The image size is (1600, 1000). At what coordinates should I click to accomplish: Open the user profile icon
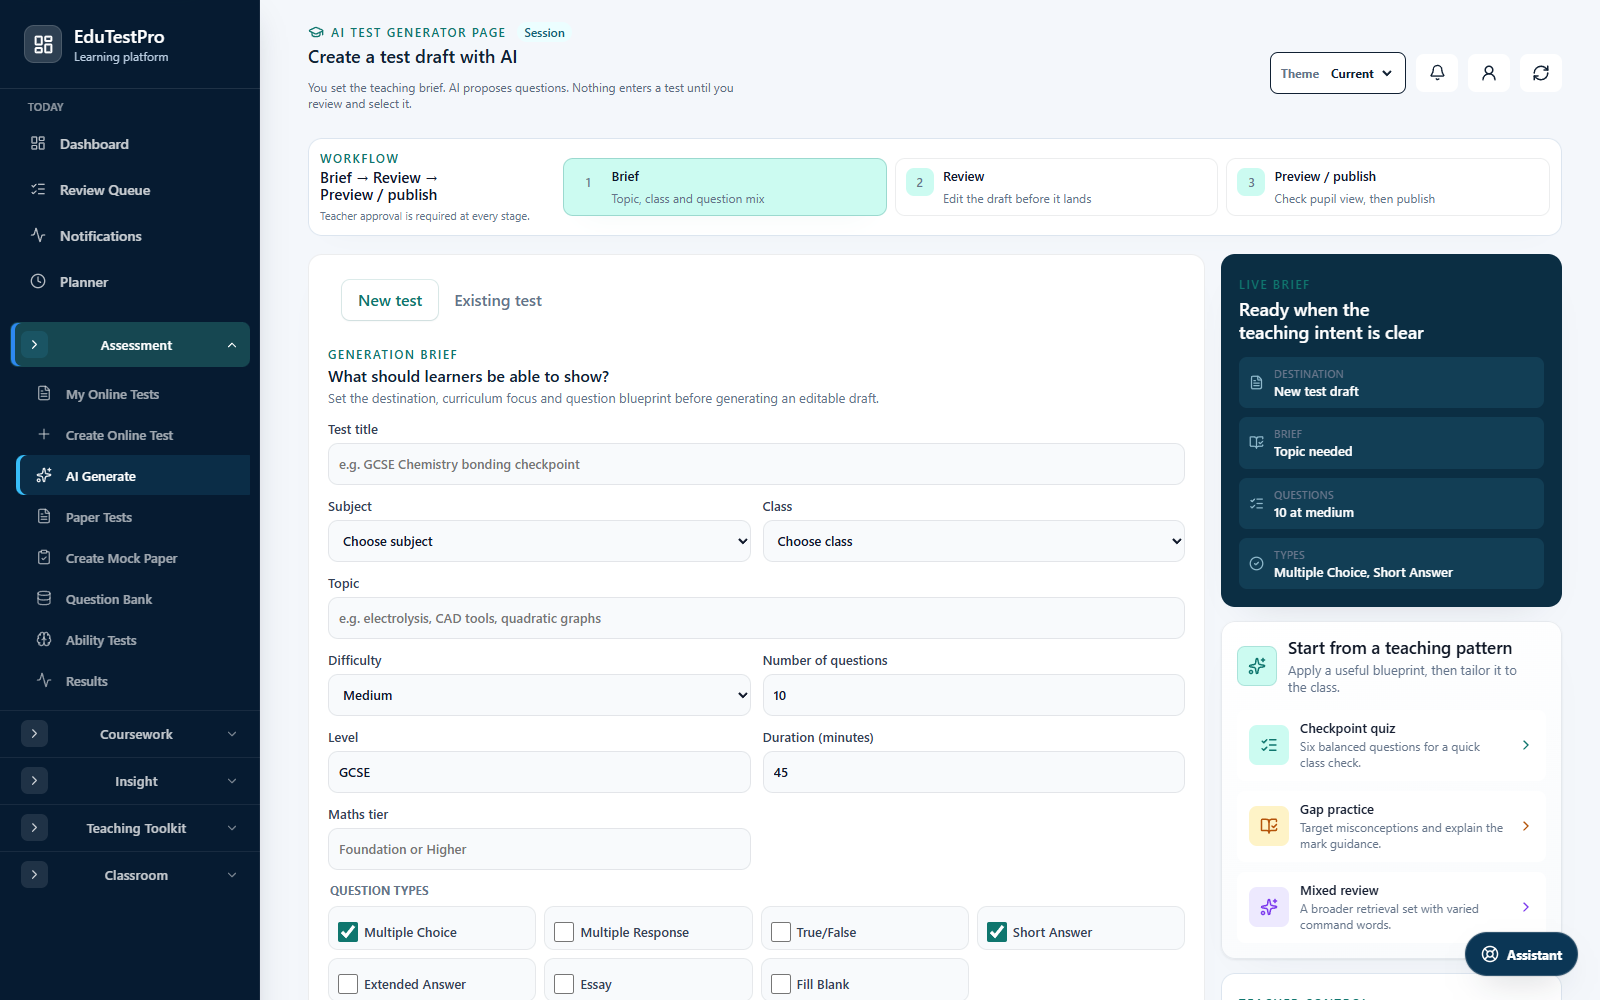tap(1489, 73)
